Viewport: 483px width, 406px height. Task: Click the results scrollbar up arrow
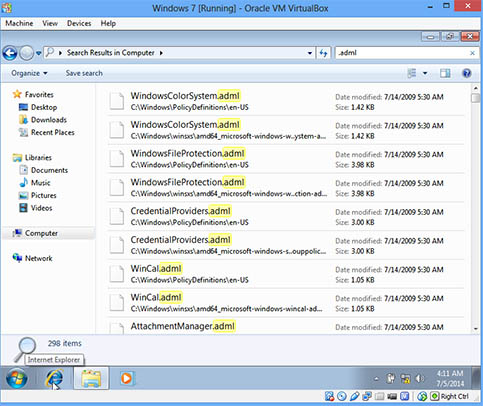(x=475, y=88)
